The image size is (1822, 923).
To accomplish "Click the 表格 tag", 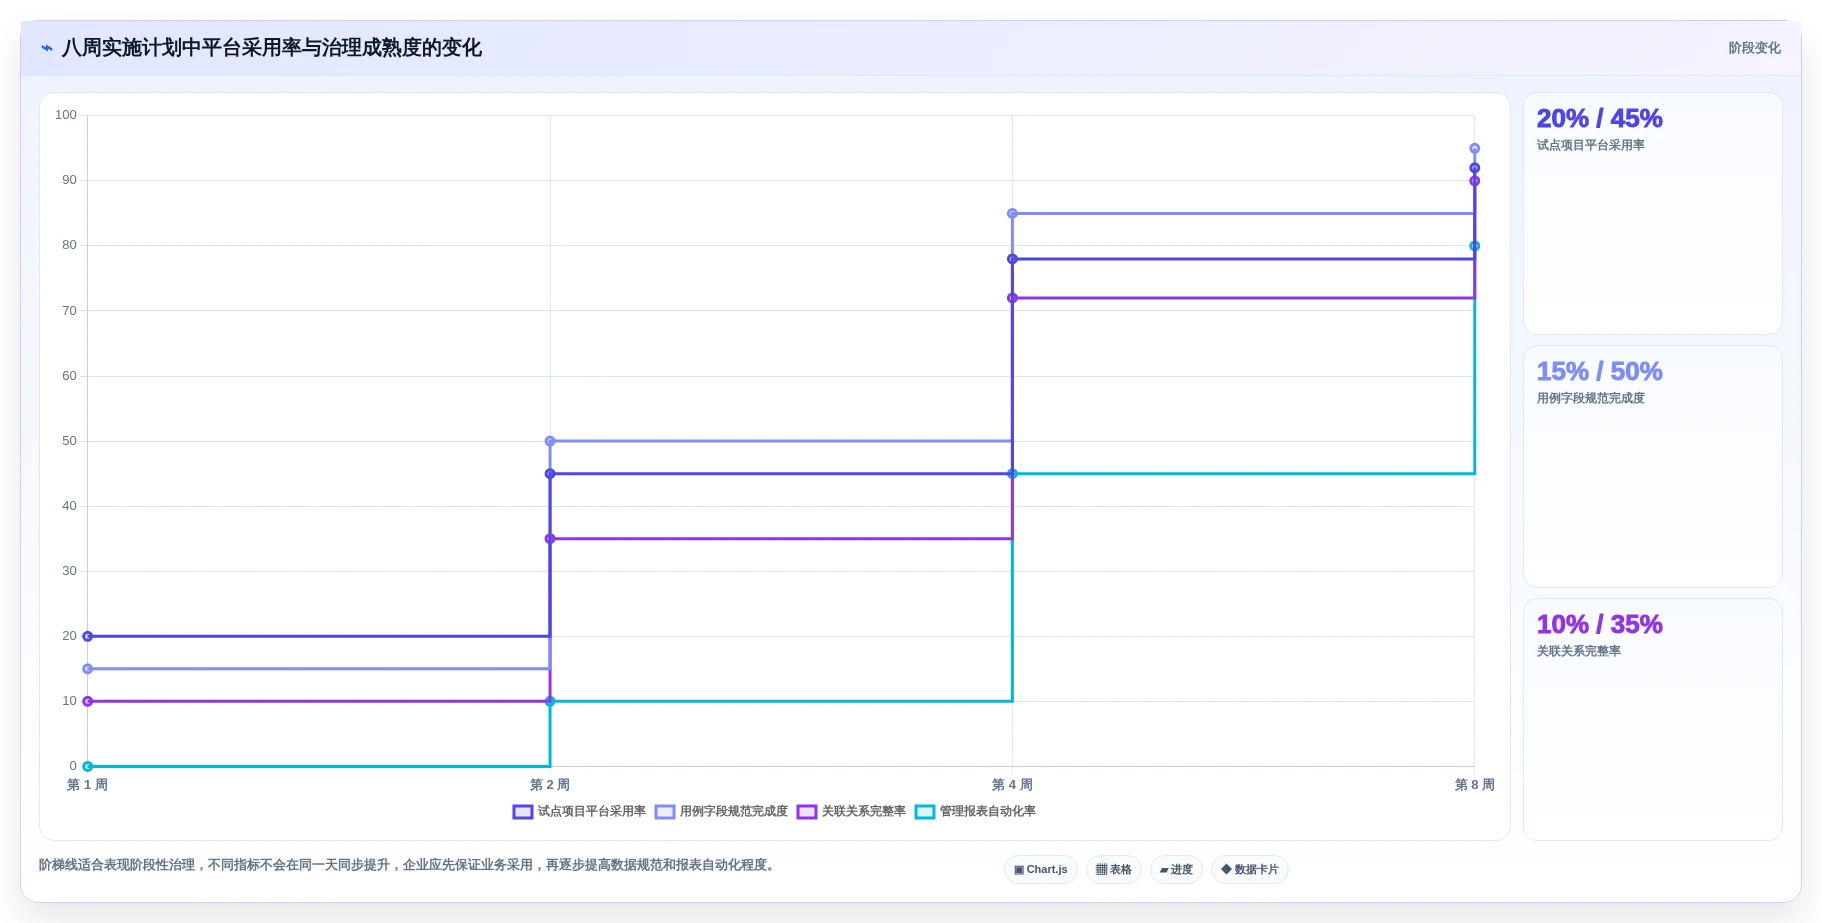I will [1114, 870].
